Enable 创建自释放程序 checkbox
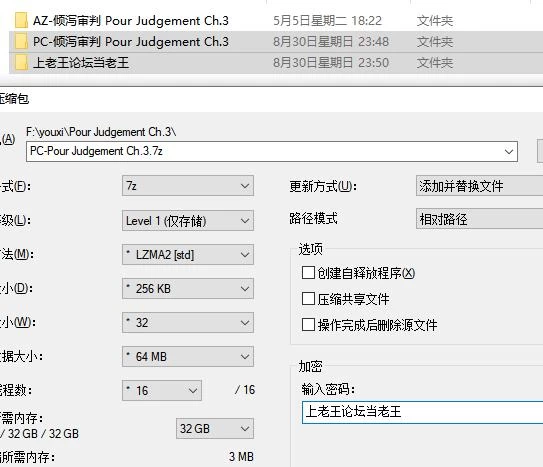This screenshot has width=543, height=467. coord(308,273)
